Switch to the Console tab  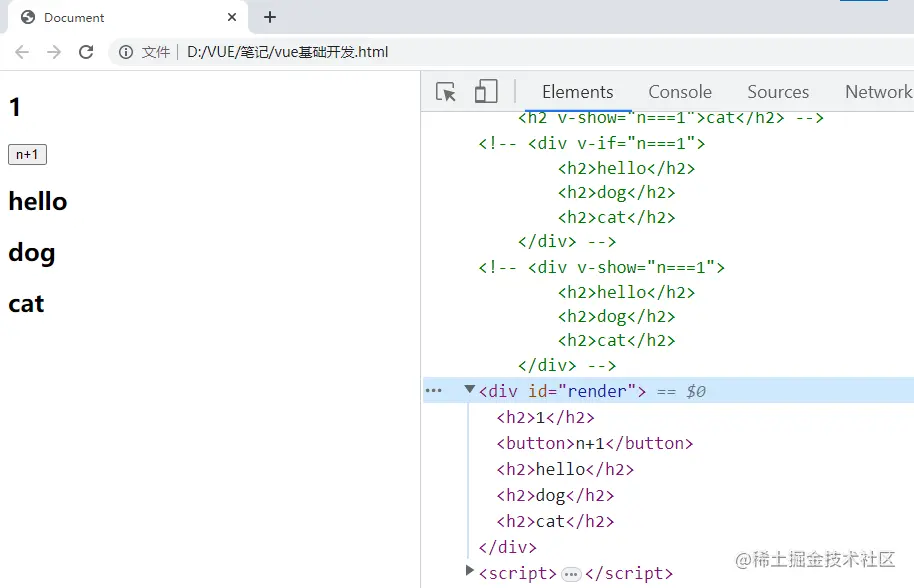tap(680, 92)
